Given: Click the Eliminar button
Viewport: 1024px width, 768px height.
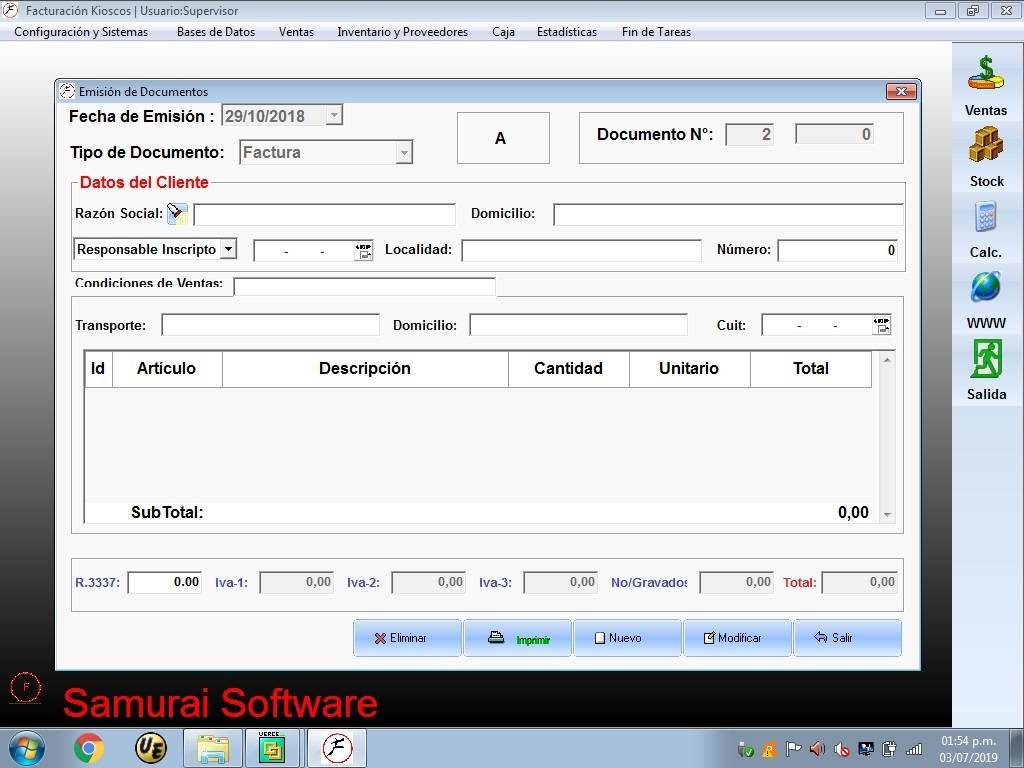Looking at the screenshot, I should point(408,638).
